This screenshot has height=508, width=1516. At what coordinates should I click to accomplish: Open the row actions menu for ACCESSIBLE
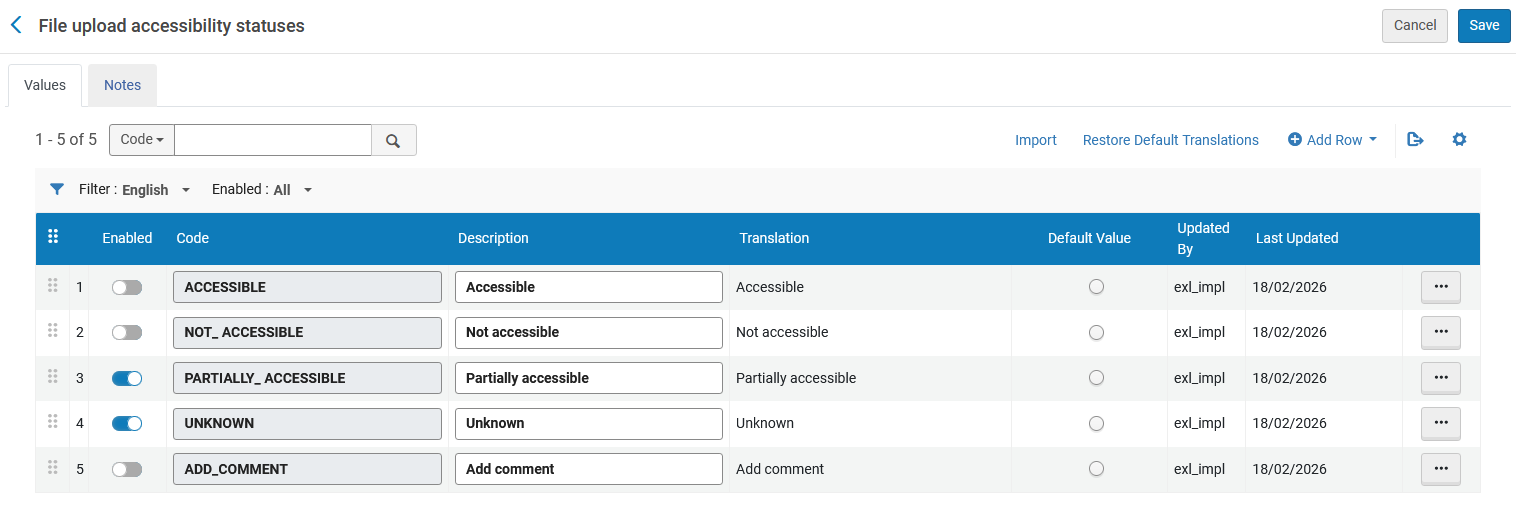1441,287
